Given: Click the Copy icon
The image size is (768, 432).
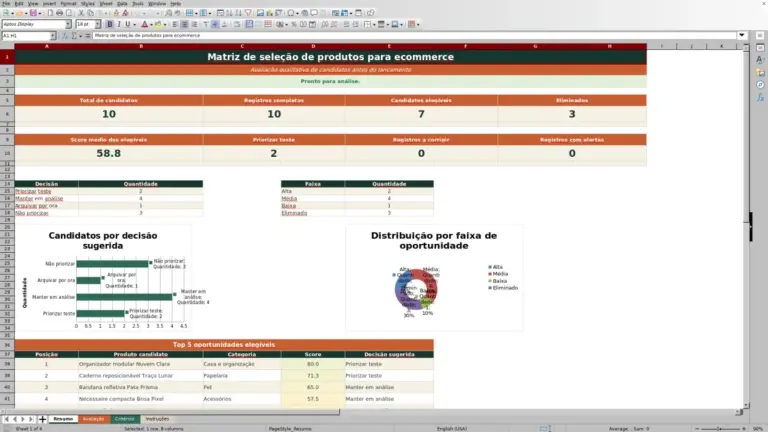Looking at the screenshot, I should point(90,13).
